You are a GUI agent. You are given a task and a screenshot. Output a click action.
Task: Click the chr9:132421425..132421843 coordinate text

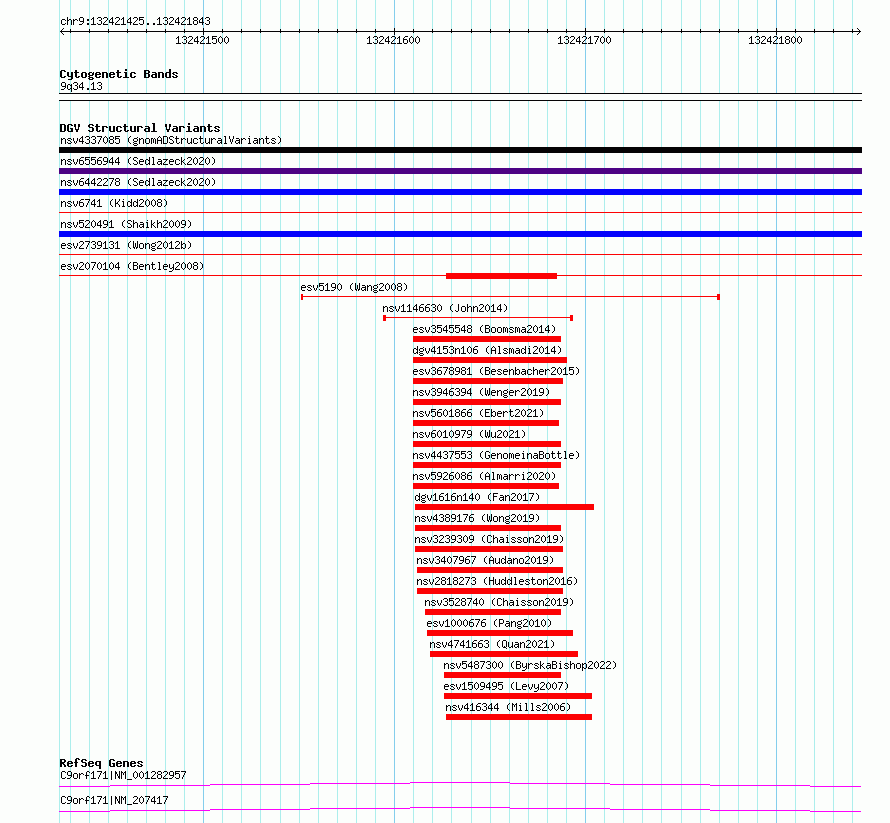click(x=135, y=21)
